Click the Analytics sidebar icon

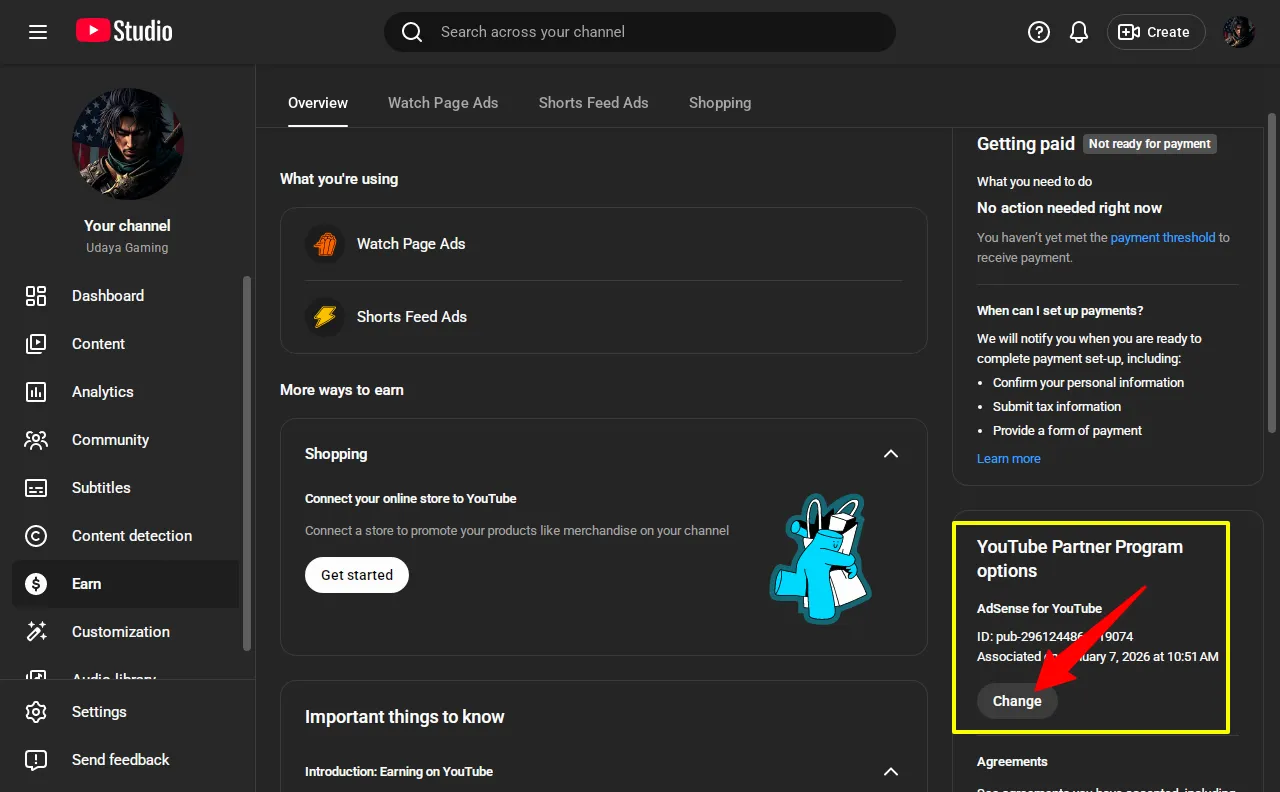coord(36,392)
